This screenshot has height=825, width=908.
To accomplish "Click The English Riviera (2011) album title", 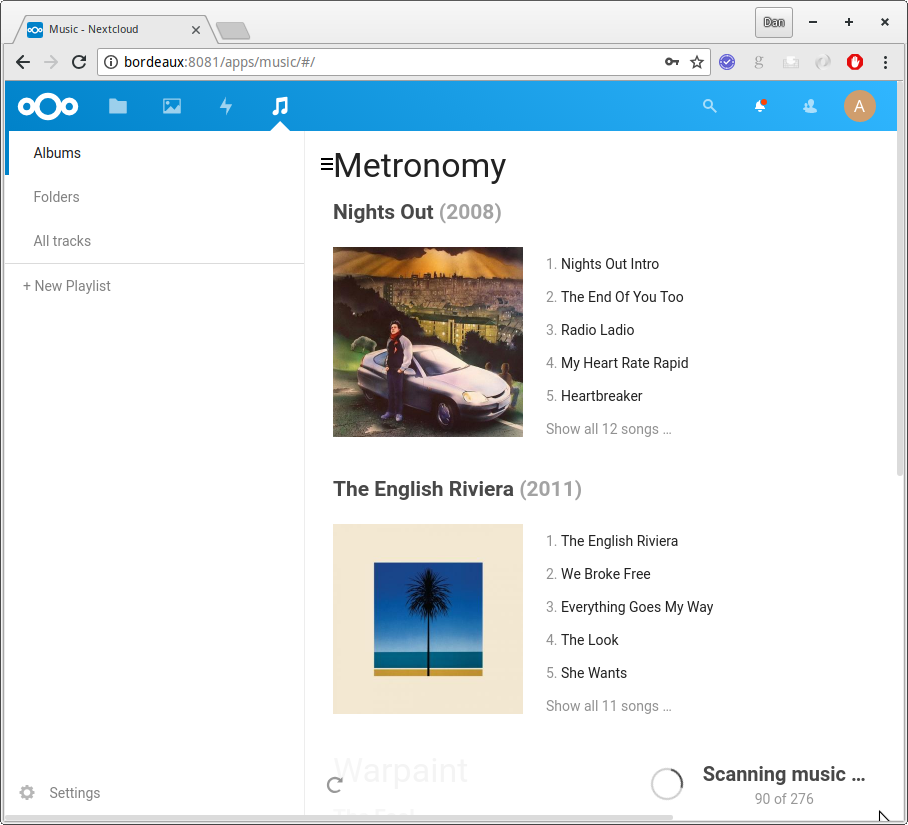I will pos(457,489).
